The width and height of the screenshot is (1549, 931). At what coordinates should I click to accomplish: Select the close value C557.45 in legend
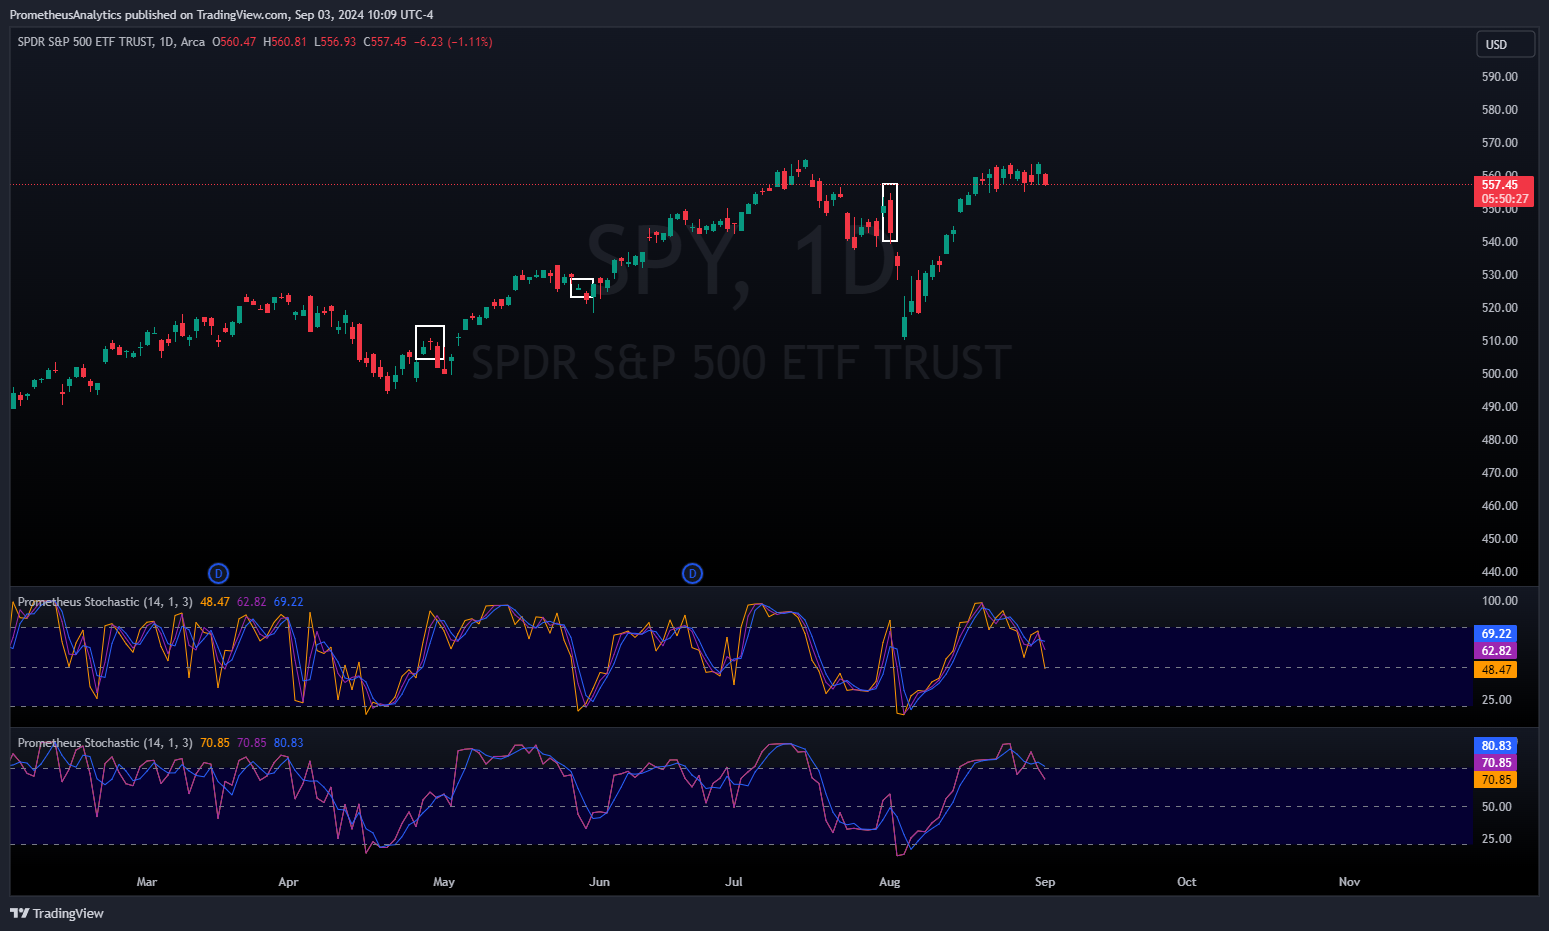tap(385, 42)
